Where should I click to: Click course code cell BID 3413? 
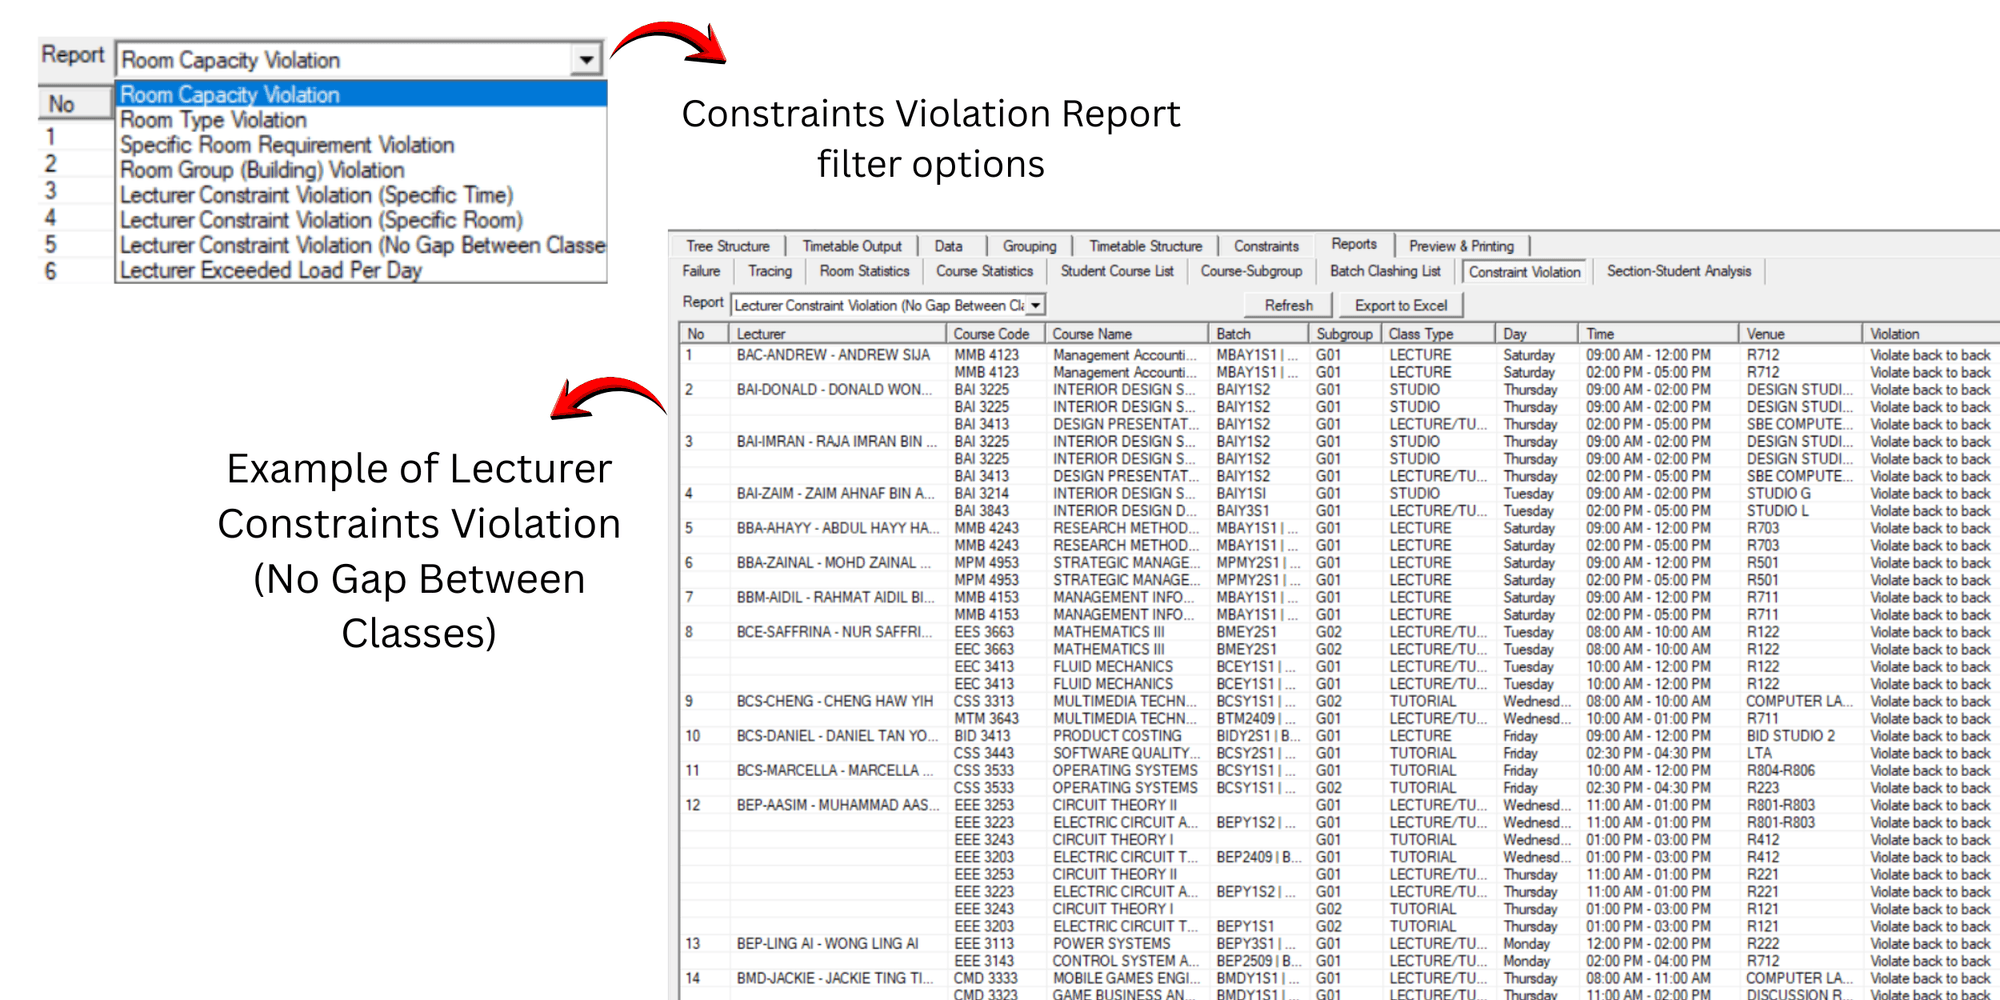pos(982,736)
